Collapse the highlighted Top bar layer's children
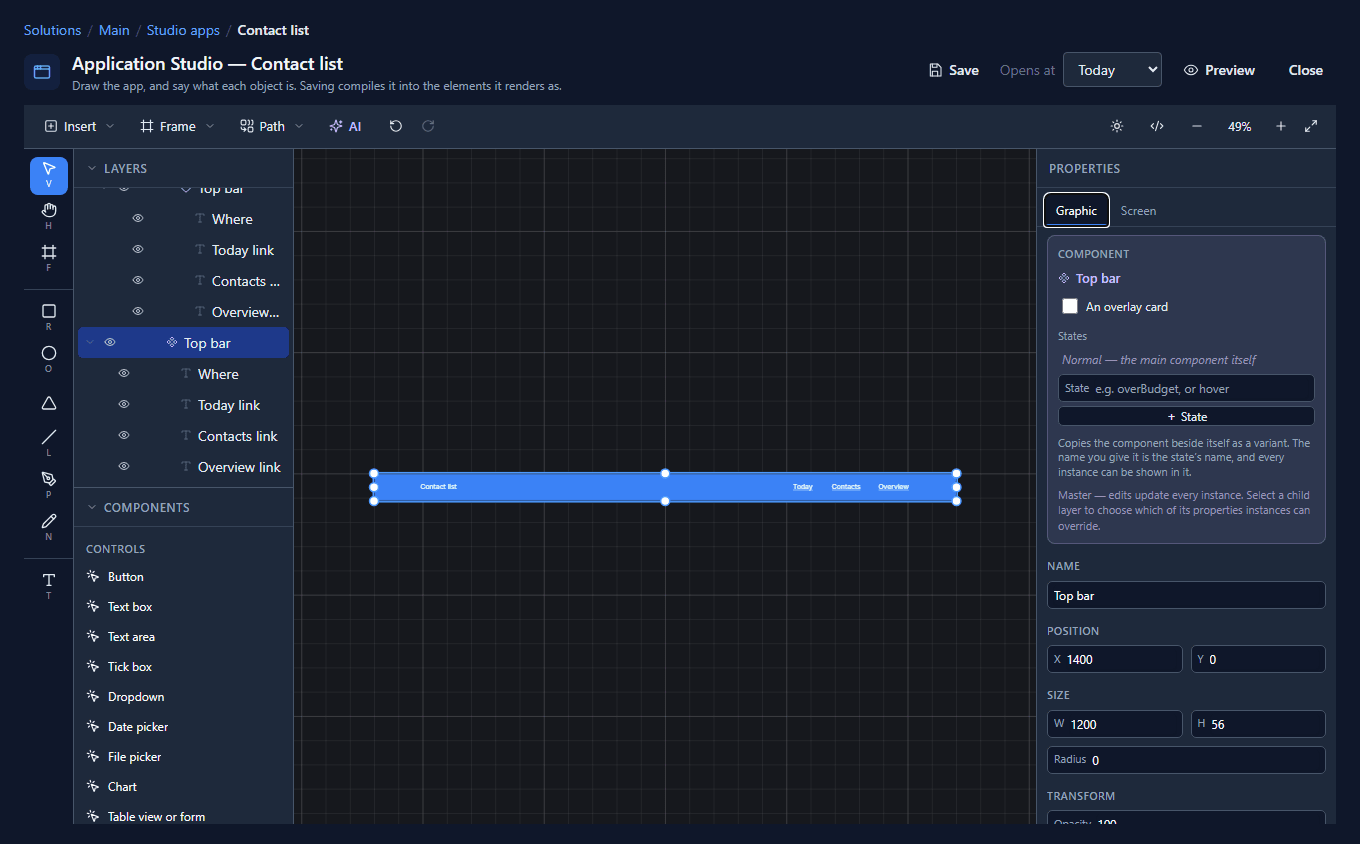 [x=92, y=343]
